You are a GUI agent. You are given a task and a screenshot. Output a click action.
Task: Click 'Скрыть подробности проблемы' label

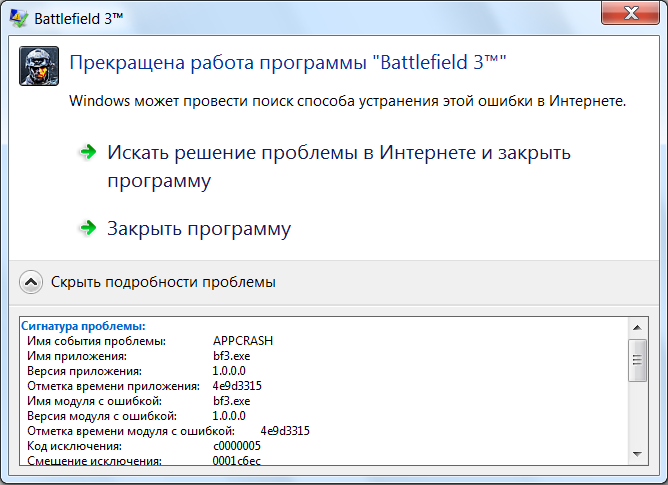coord(163,282)
